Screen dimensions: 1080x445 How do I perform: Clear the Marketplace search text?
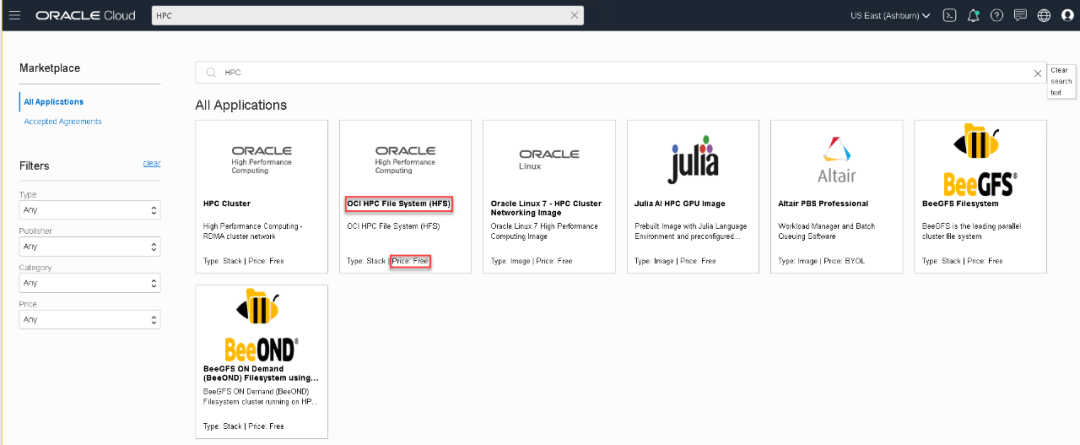click(1037, 73)
